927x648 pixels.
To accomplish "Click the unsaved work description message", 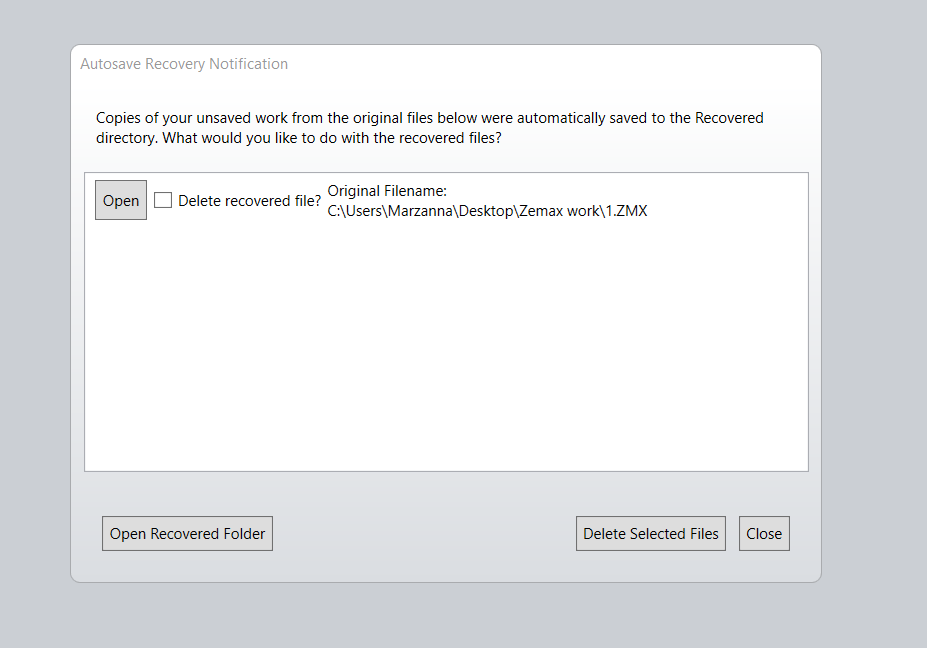I will [430, 128].
